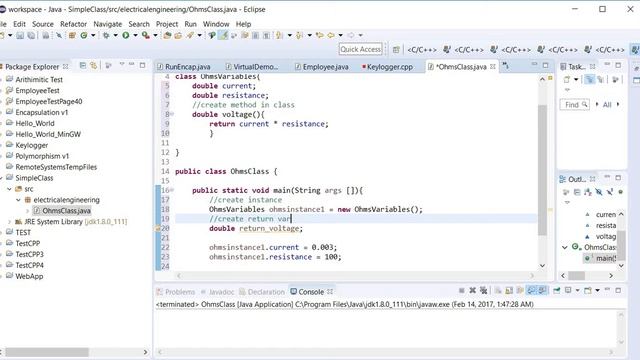This screenshot has width=640, height=360.
Task: Click the New Java Class green icon
Action: pyautogui.click(x=84, y=36)
